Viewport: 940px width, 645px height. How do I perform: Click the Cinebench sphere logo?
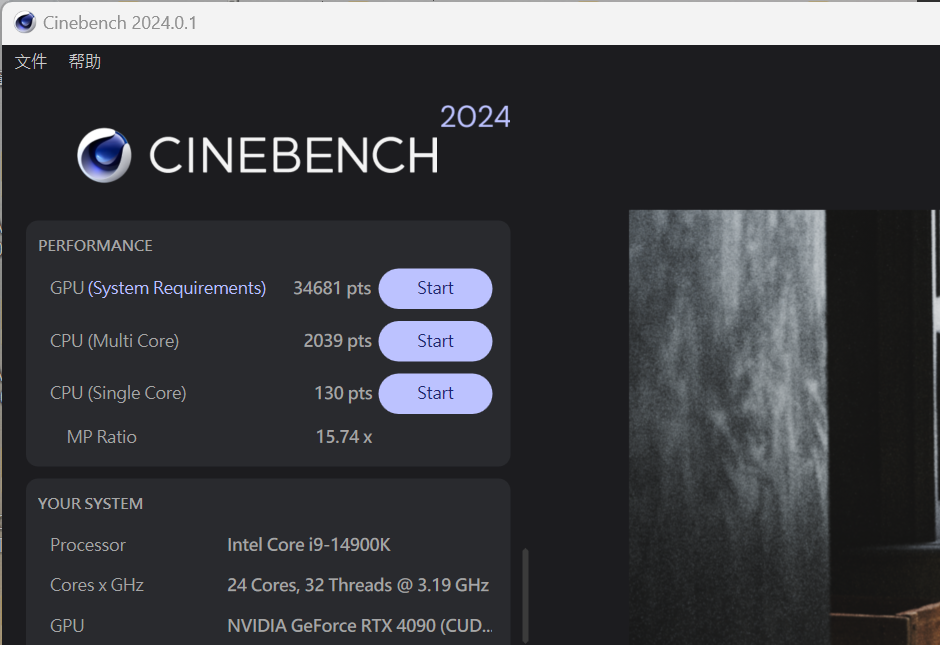[x=104, y=155]
